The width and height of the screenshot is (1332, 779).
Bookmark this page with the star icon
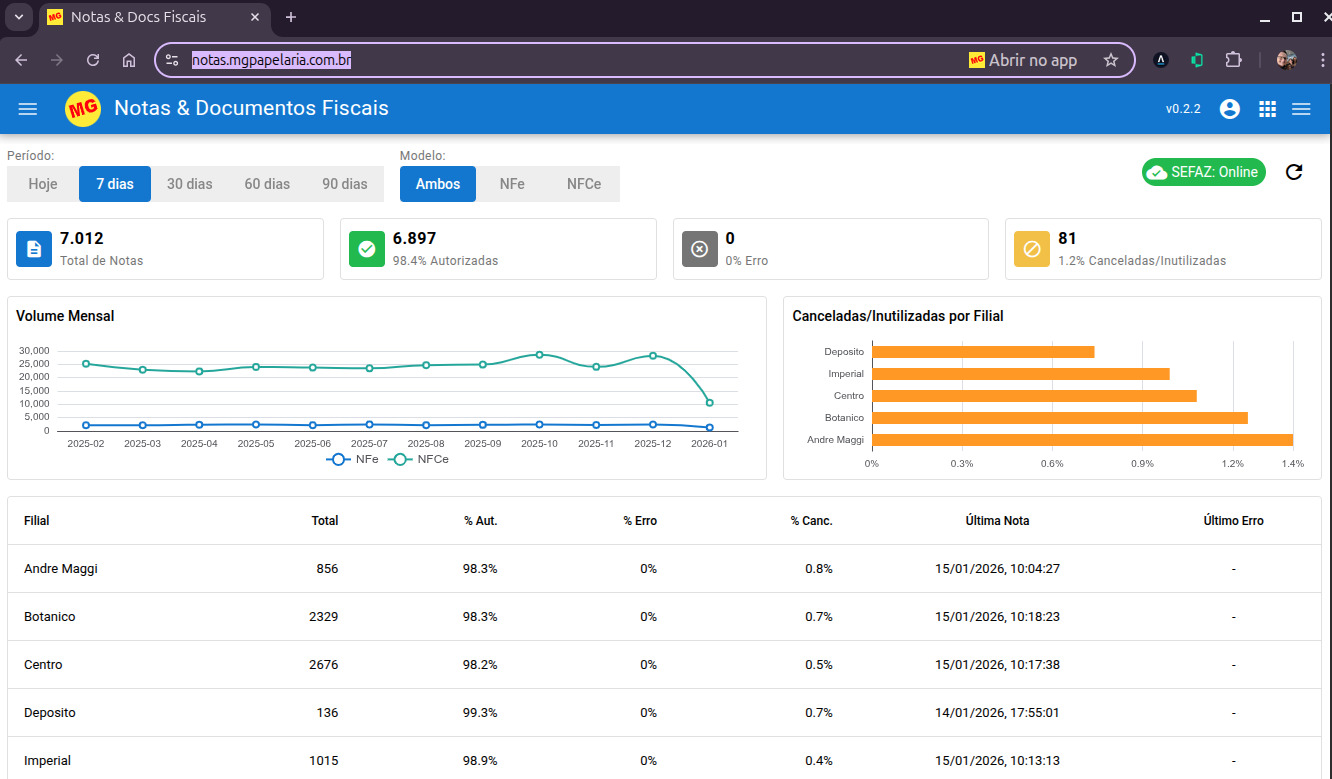coord(1110,60)
